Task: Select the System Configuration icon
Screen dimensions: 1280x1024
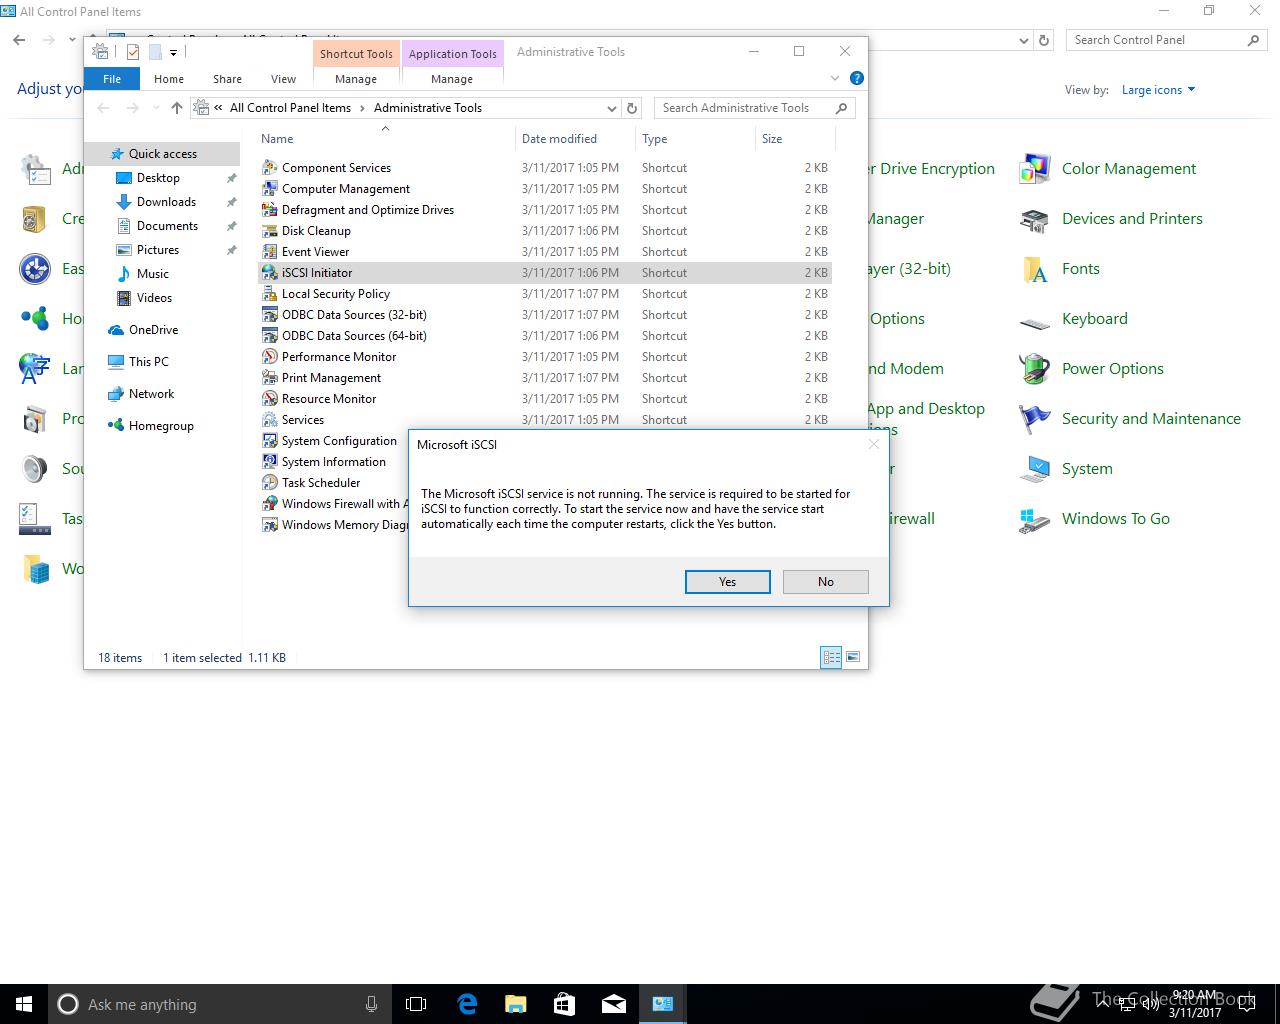Action: coord(269,441)
